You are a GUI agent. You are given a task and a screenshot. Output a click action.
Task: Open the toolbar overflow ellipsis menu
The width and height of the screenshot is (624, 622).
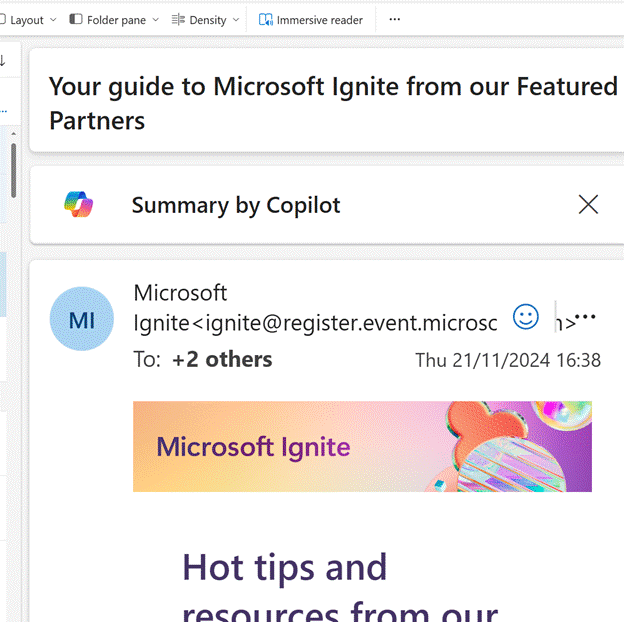click(394, 19)
